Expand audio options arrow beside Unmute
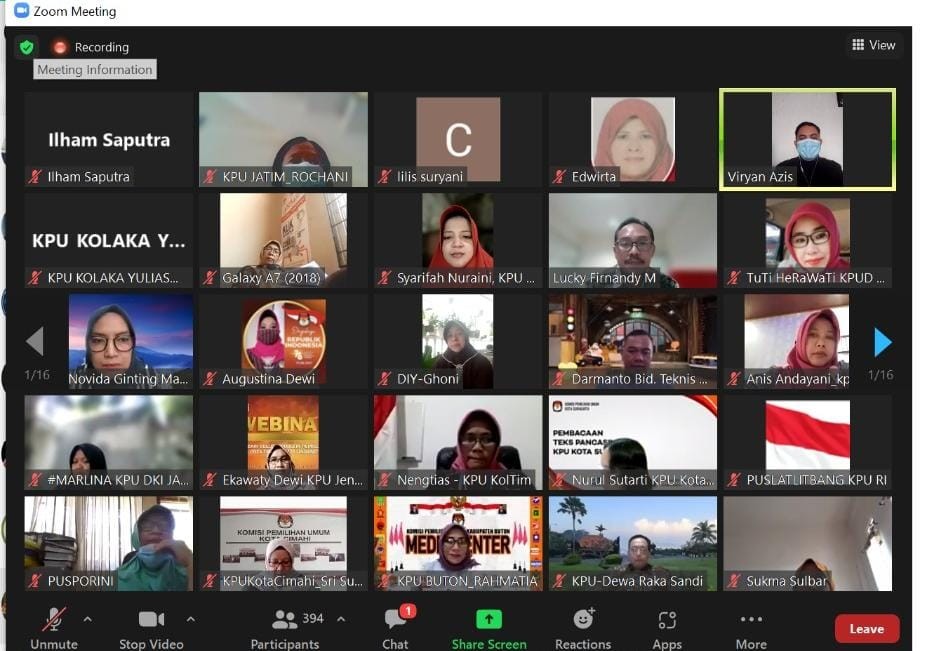 88,619
